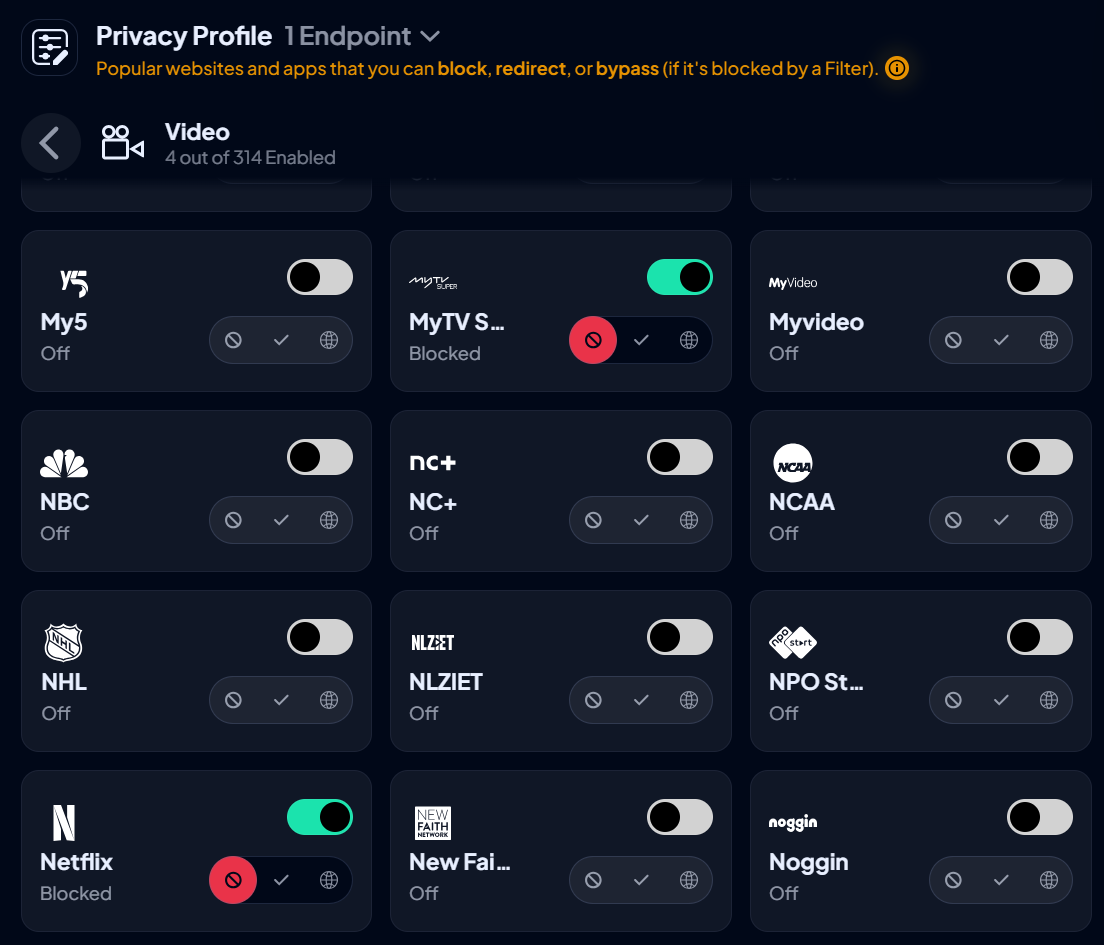Viewport: 1104px width, 945px height.
Task: Redirect New Faith Network via globe icon
Action: click(689, 880)
